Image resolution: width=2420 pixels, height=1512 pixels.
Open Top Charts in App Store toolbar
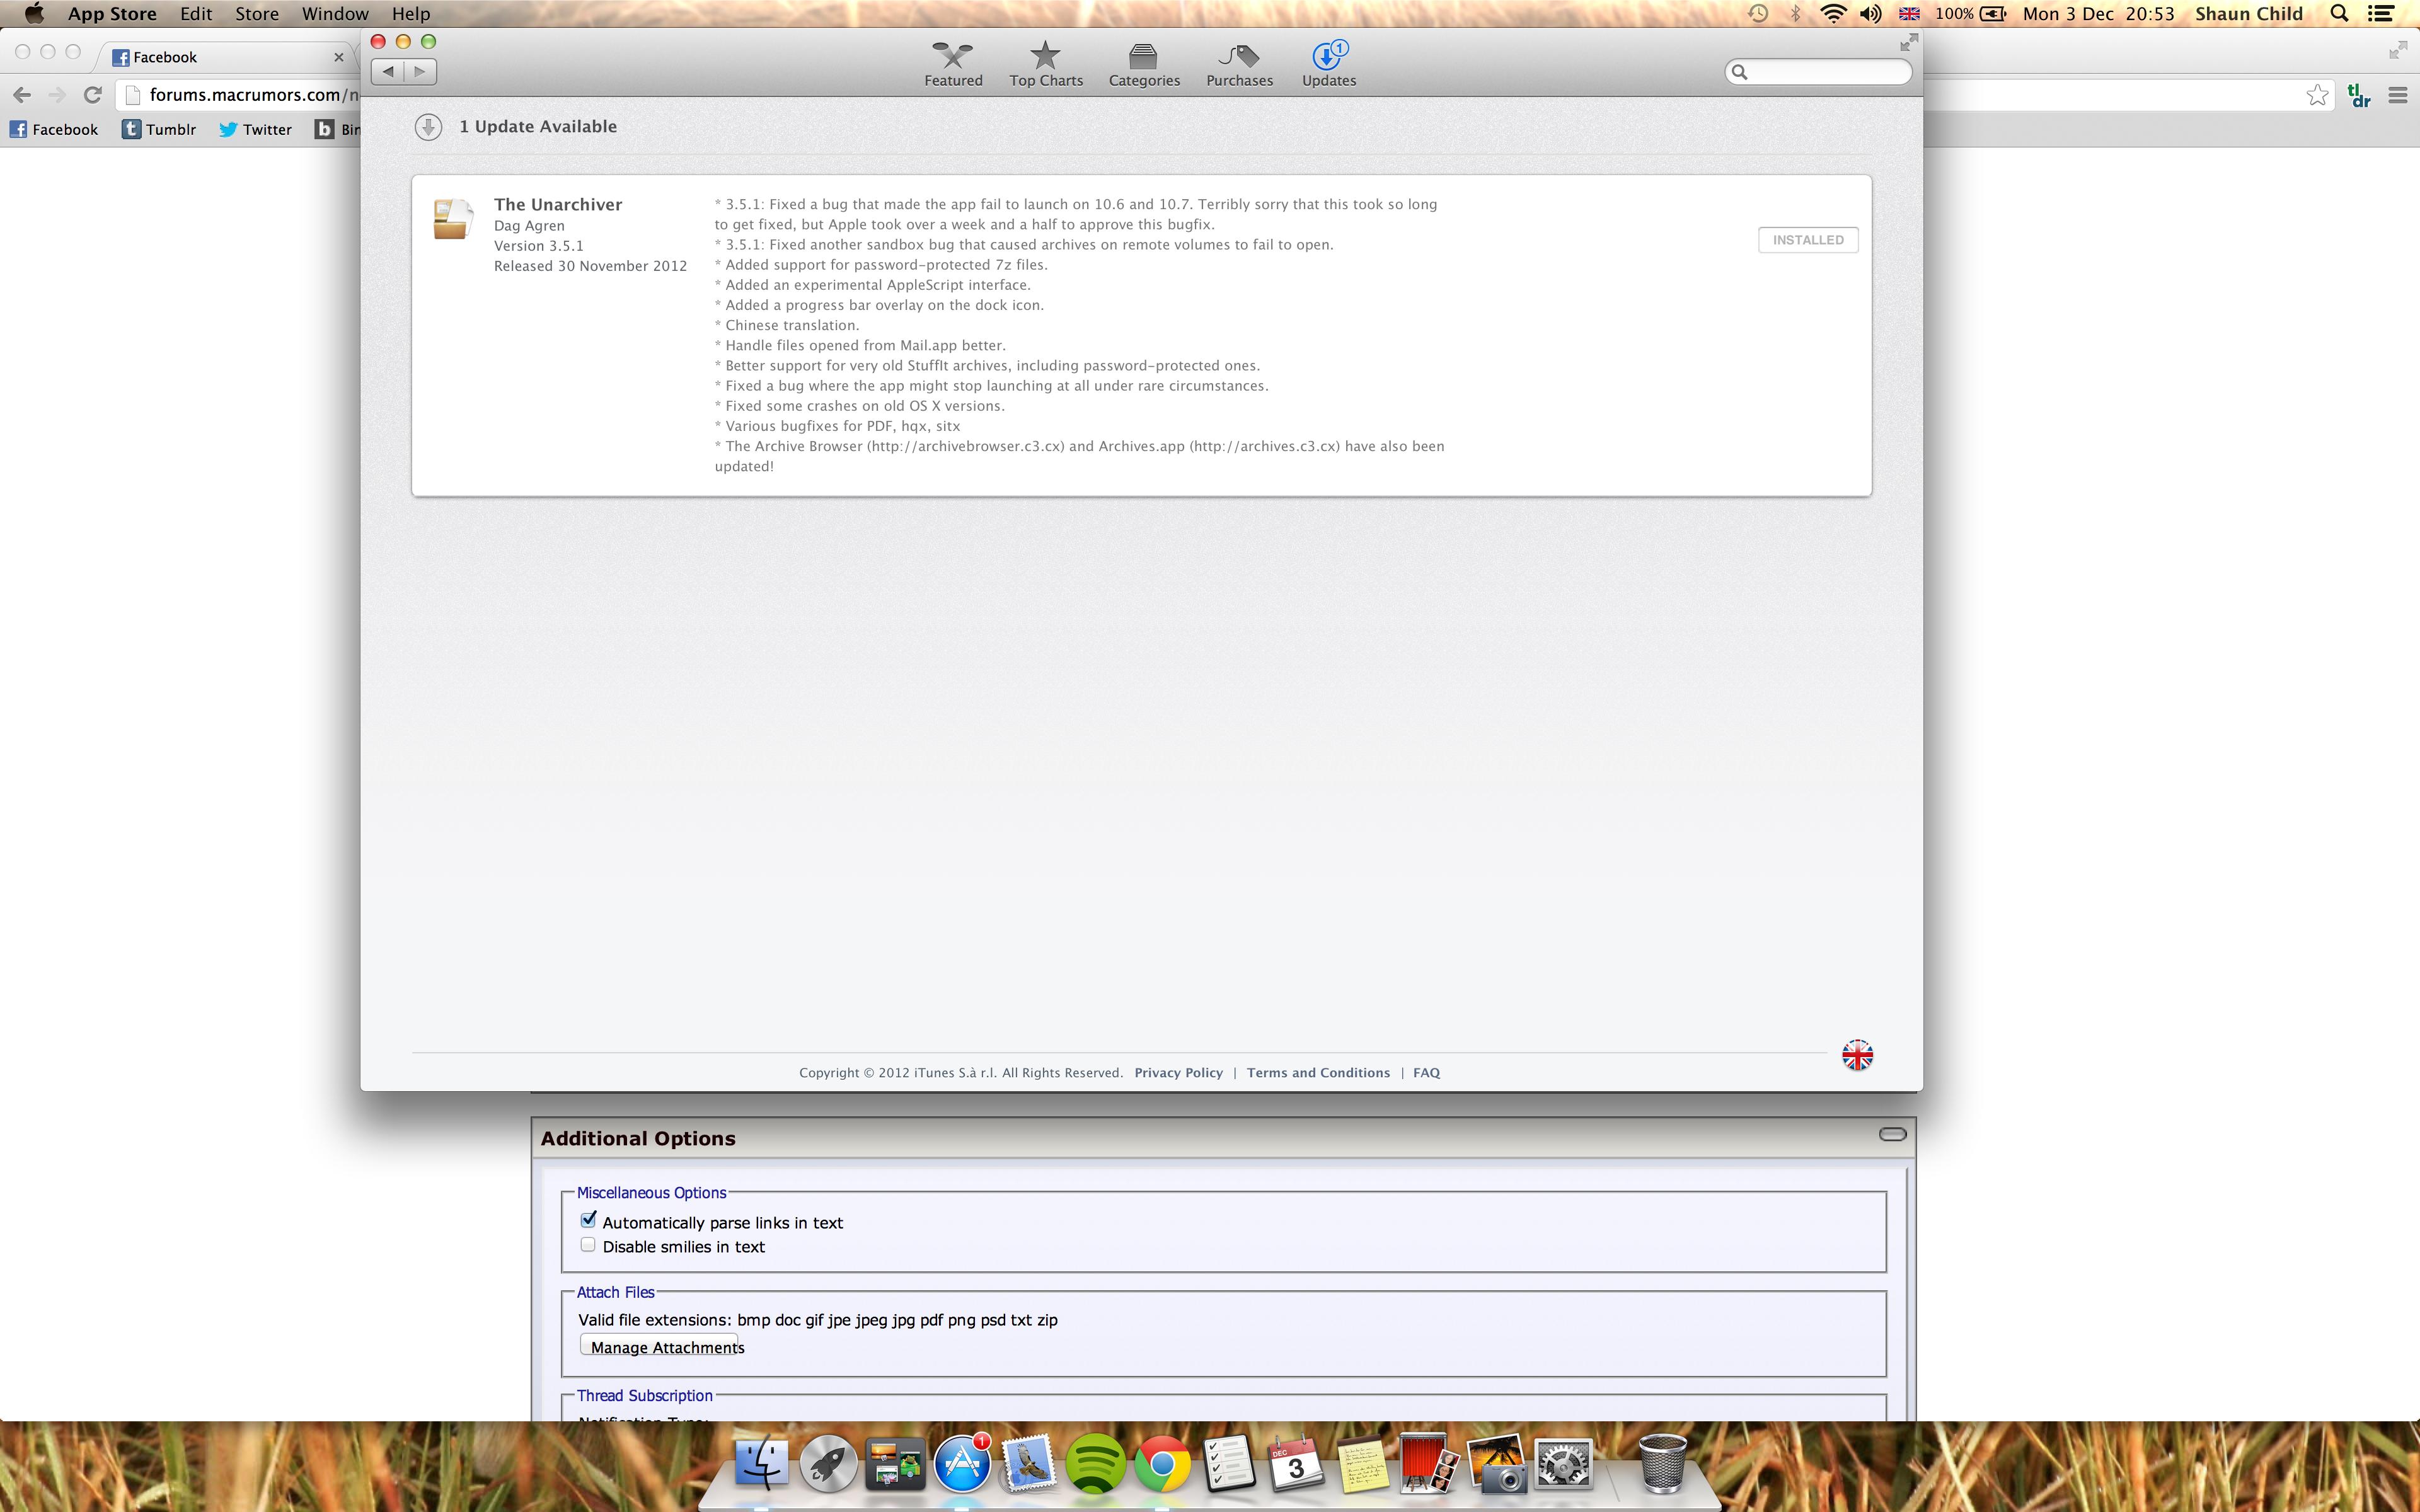tap(1046, 65)
